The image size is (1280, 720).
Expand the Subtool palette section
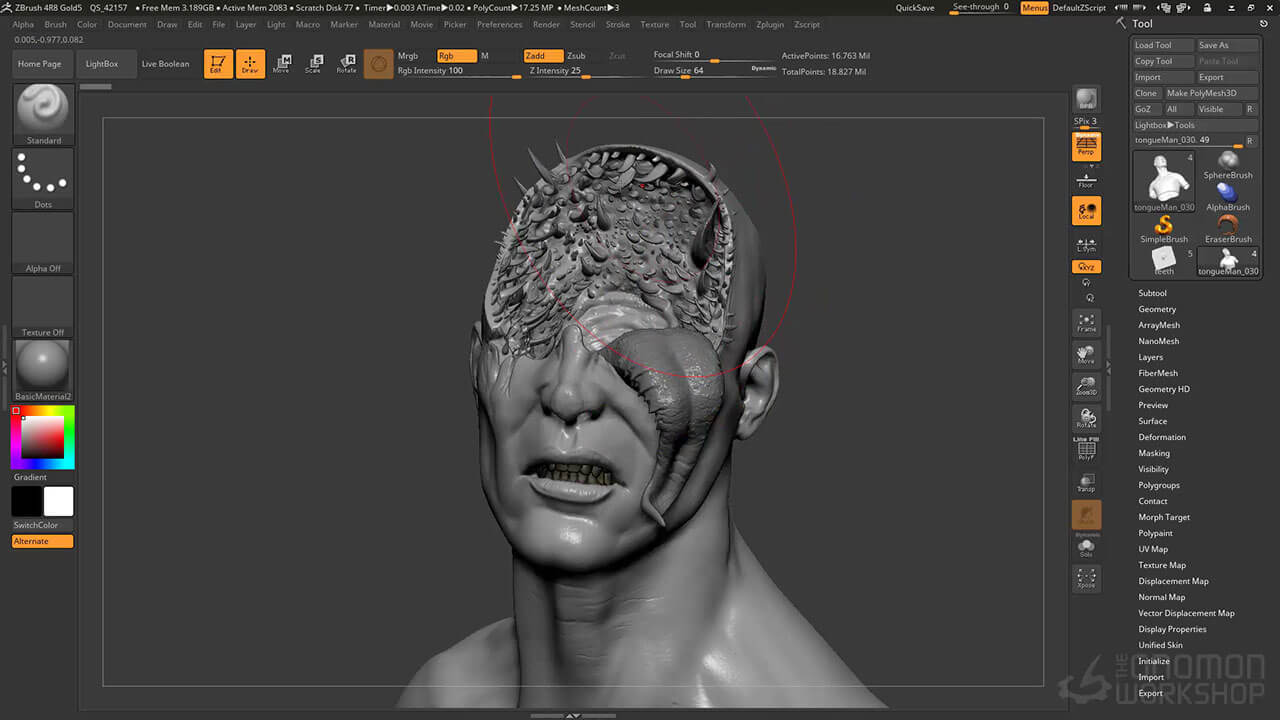tap(1152, 293)
